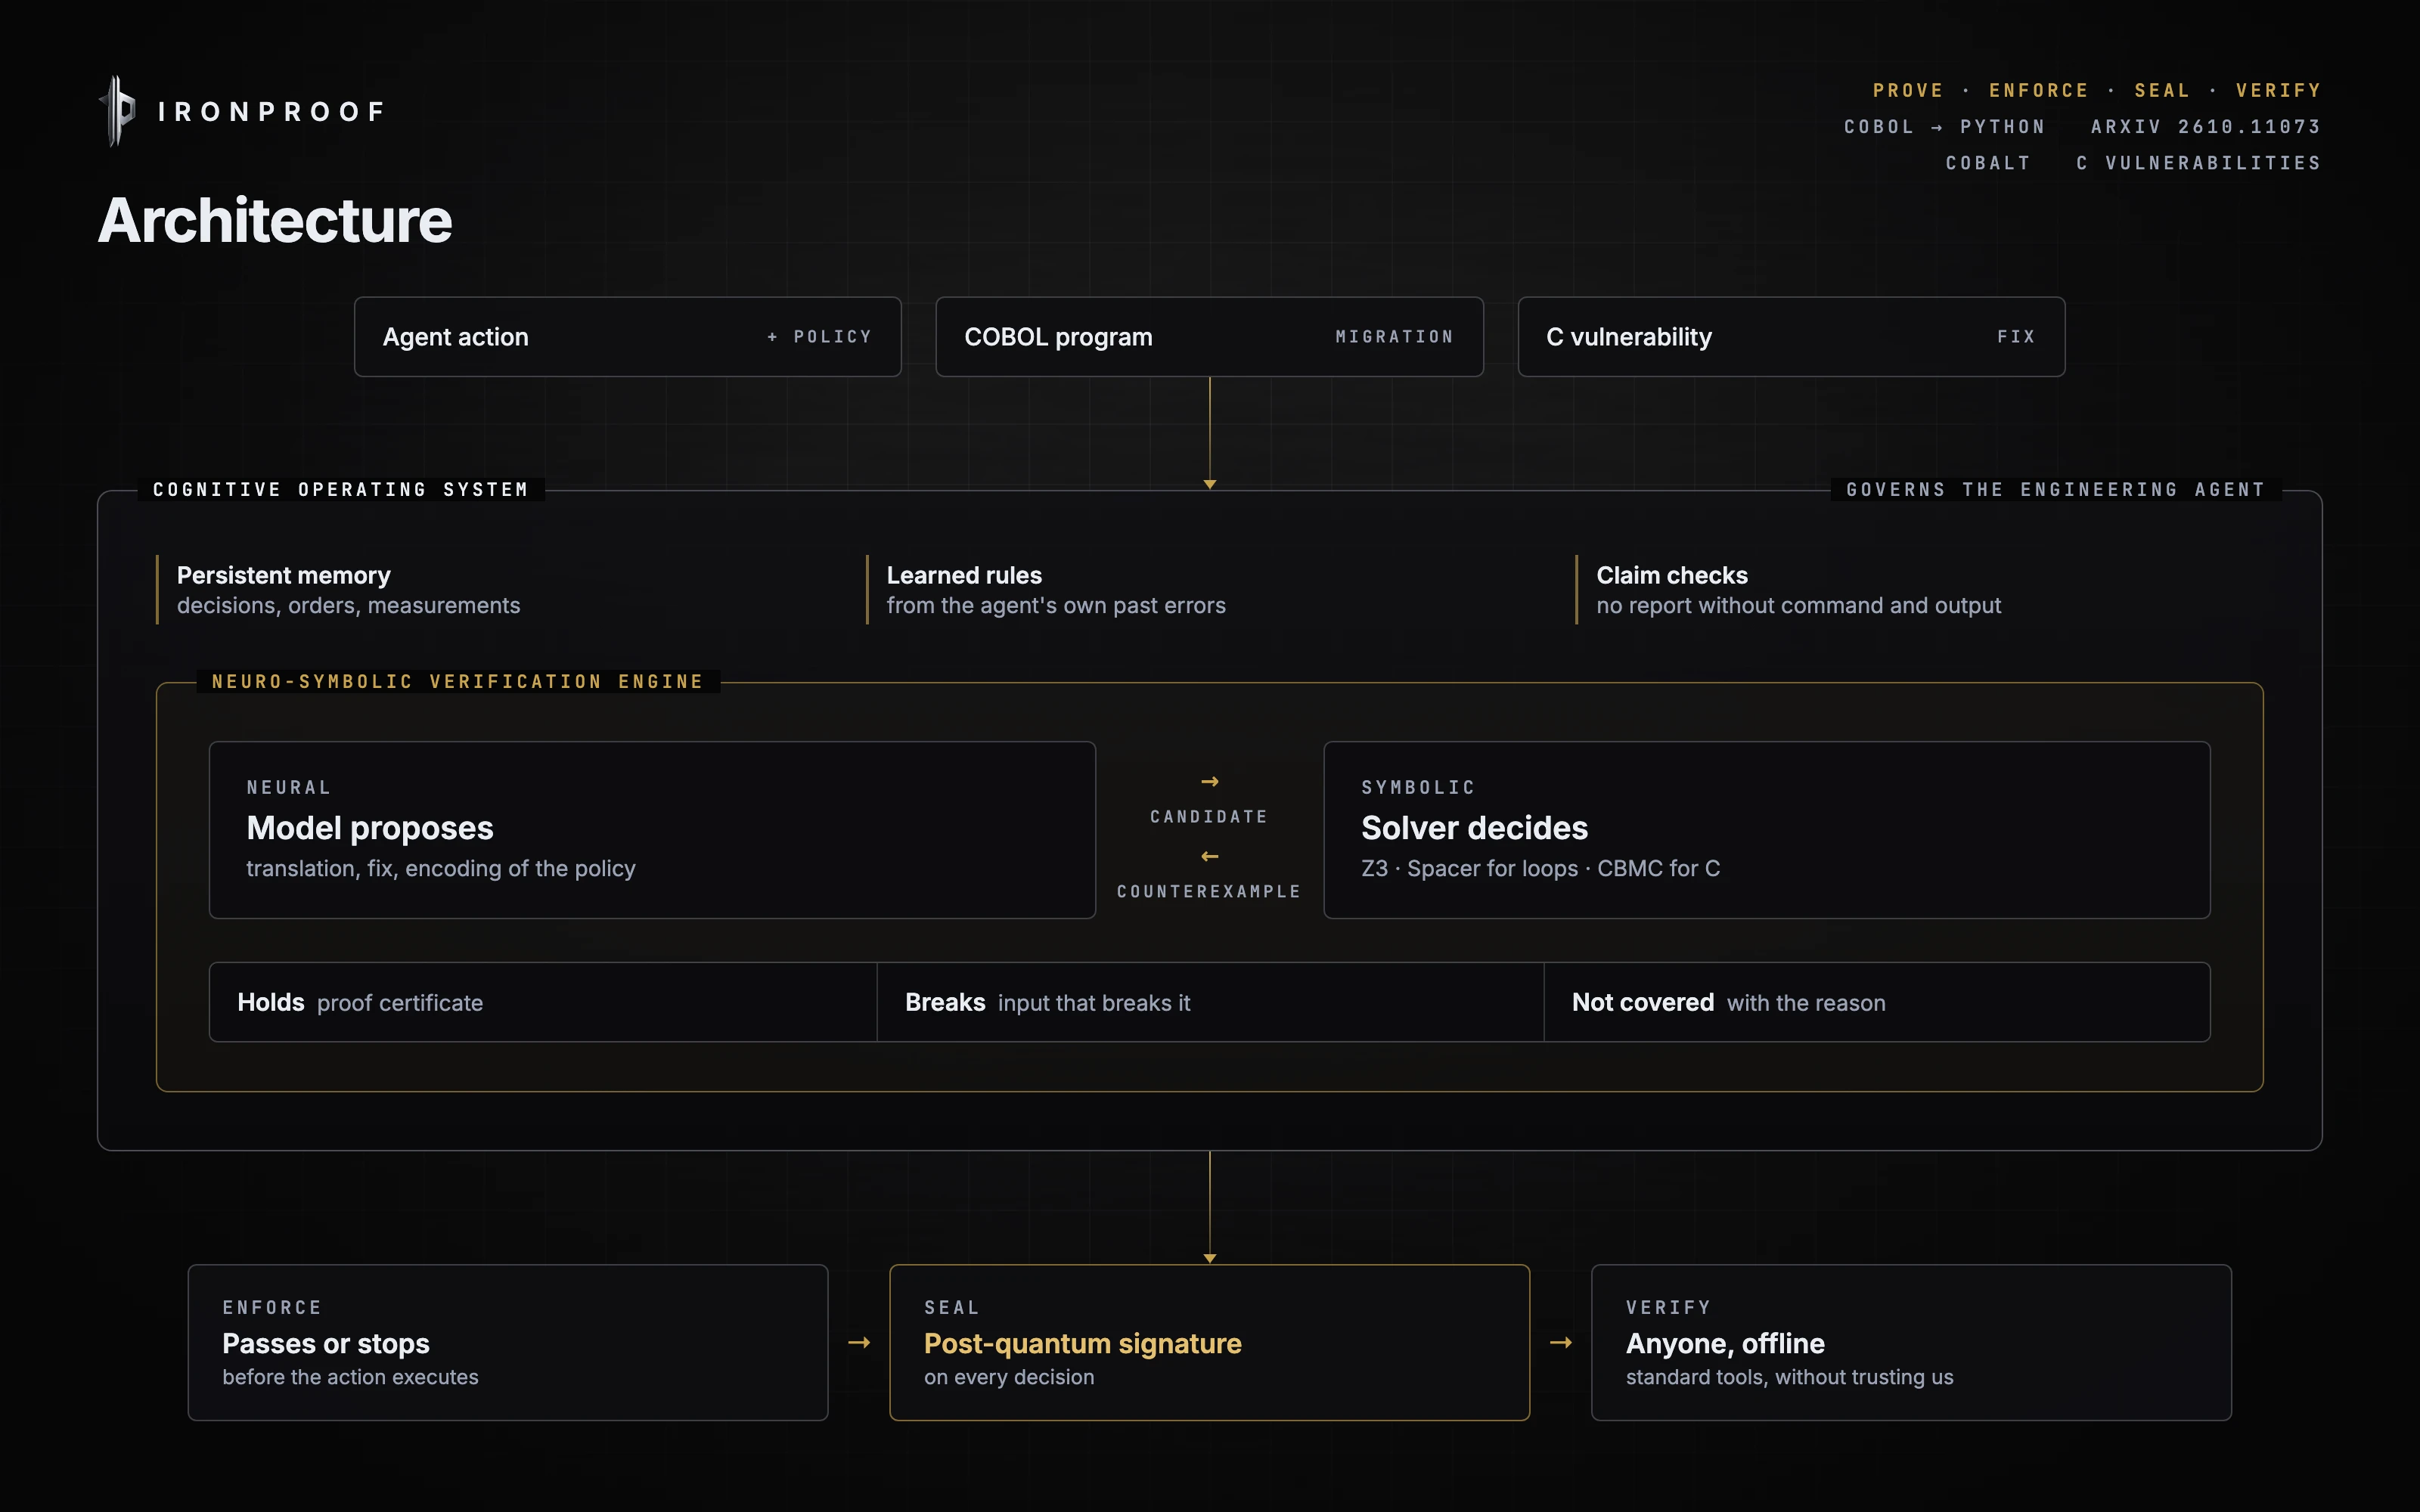2420x1512 pixels.
Task: Click the PROVE · ENFORCE · SEAL · VERIFY tagline
Action: [2097, 91]
